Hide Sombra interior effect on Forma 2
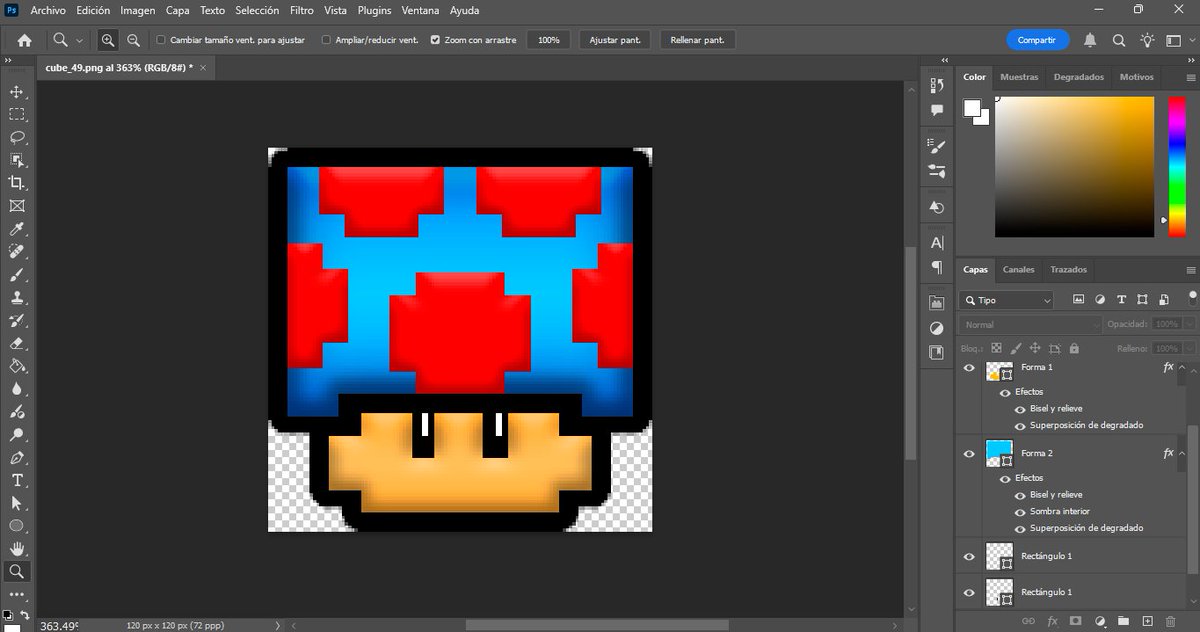Screen dimensions: 1200x632 [x=1021, y=512]
